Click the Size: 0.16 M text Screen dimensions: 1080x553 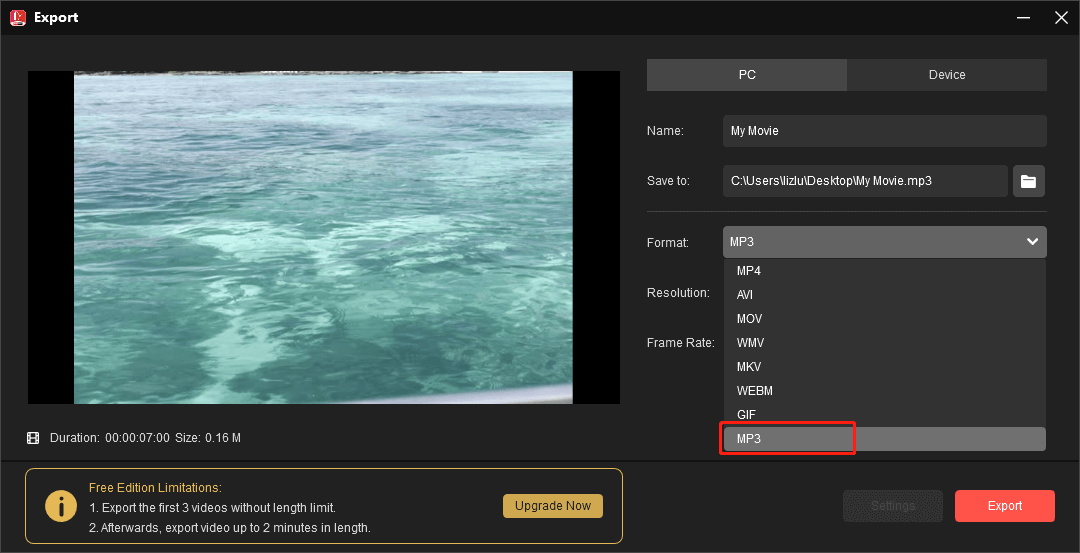pyautogui.click(x=208, y=438)
